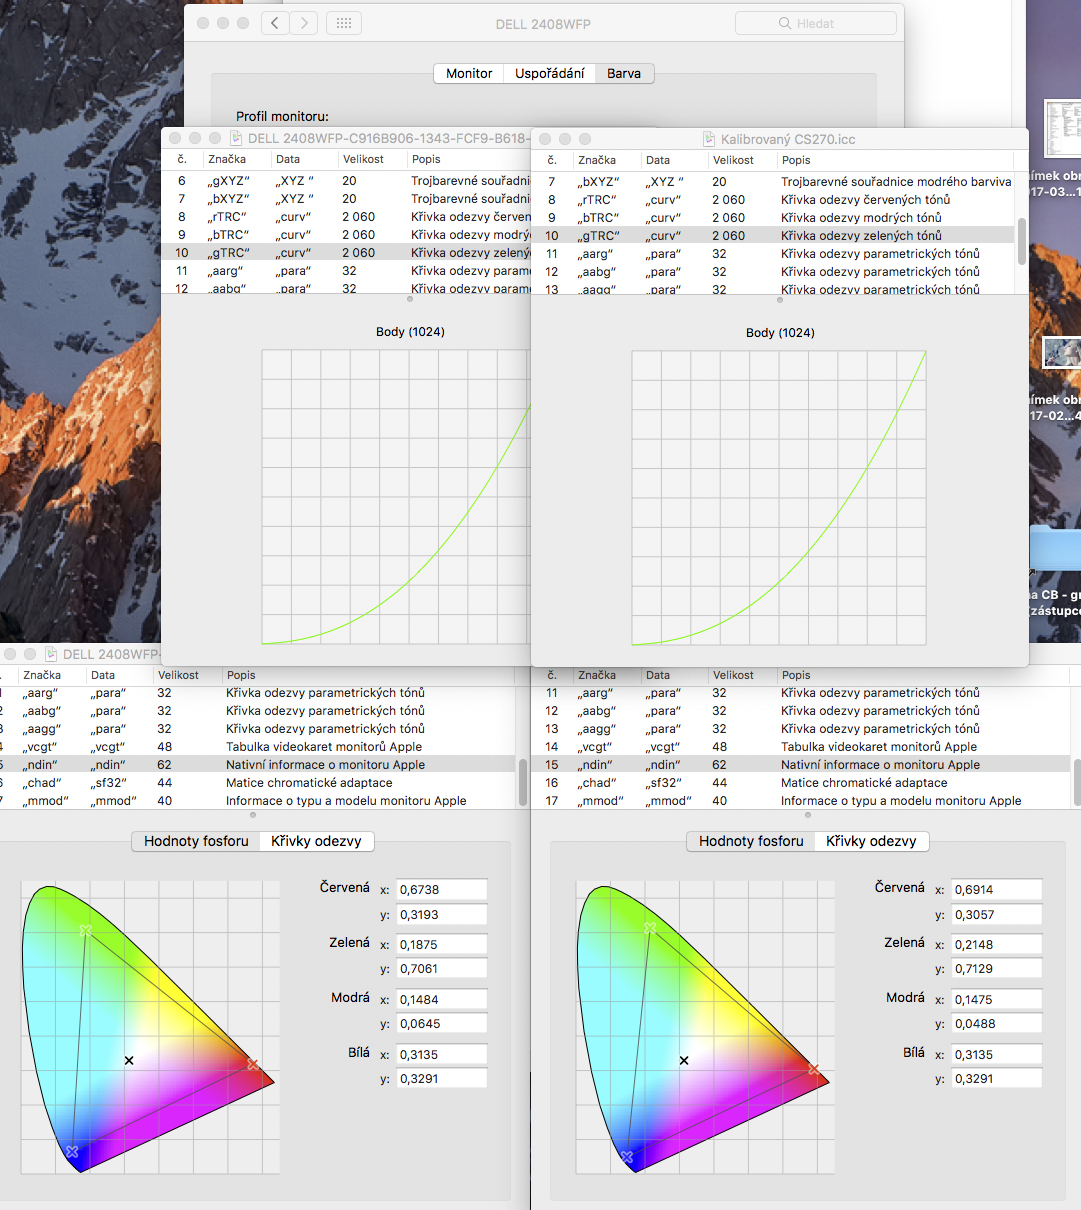The height and width of the screenshot is (1210, 1081).
Task: Click document icon beside DELL 2408WFP-C916B906 title
Action: click(237, 138)
